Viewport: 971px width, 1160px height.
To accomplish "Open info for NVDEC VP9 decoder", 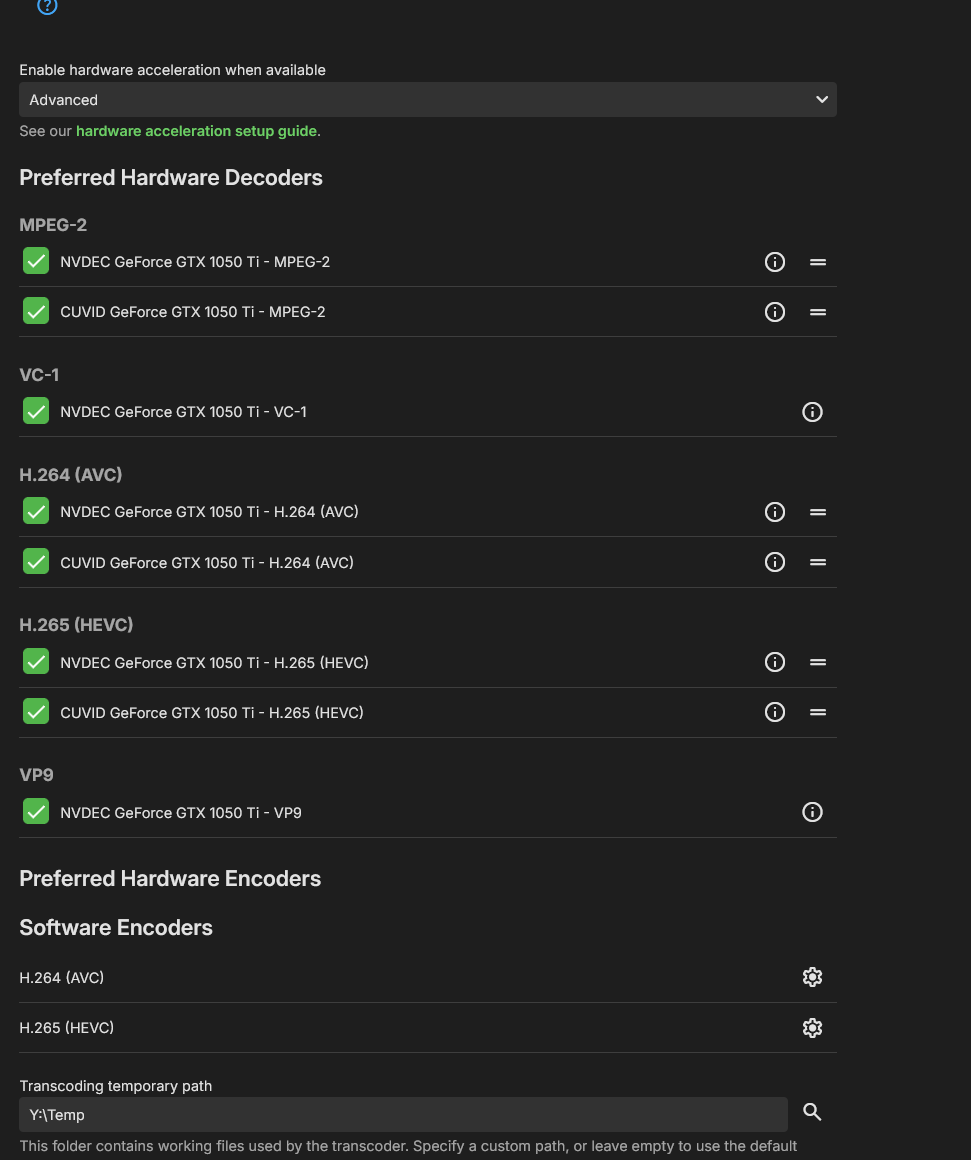I will [x=812, y=812].
